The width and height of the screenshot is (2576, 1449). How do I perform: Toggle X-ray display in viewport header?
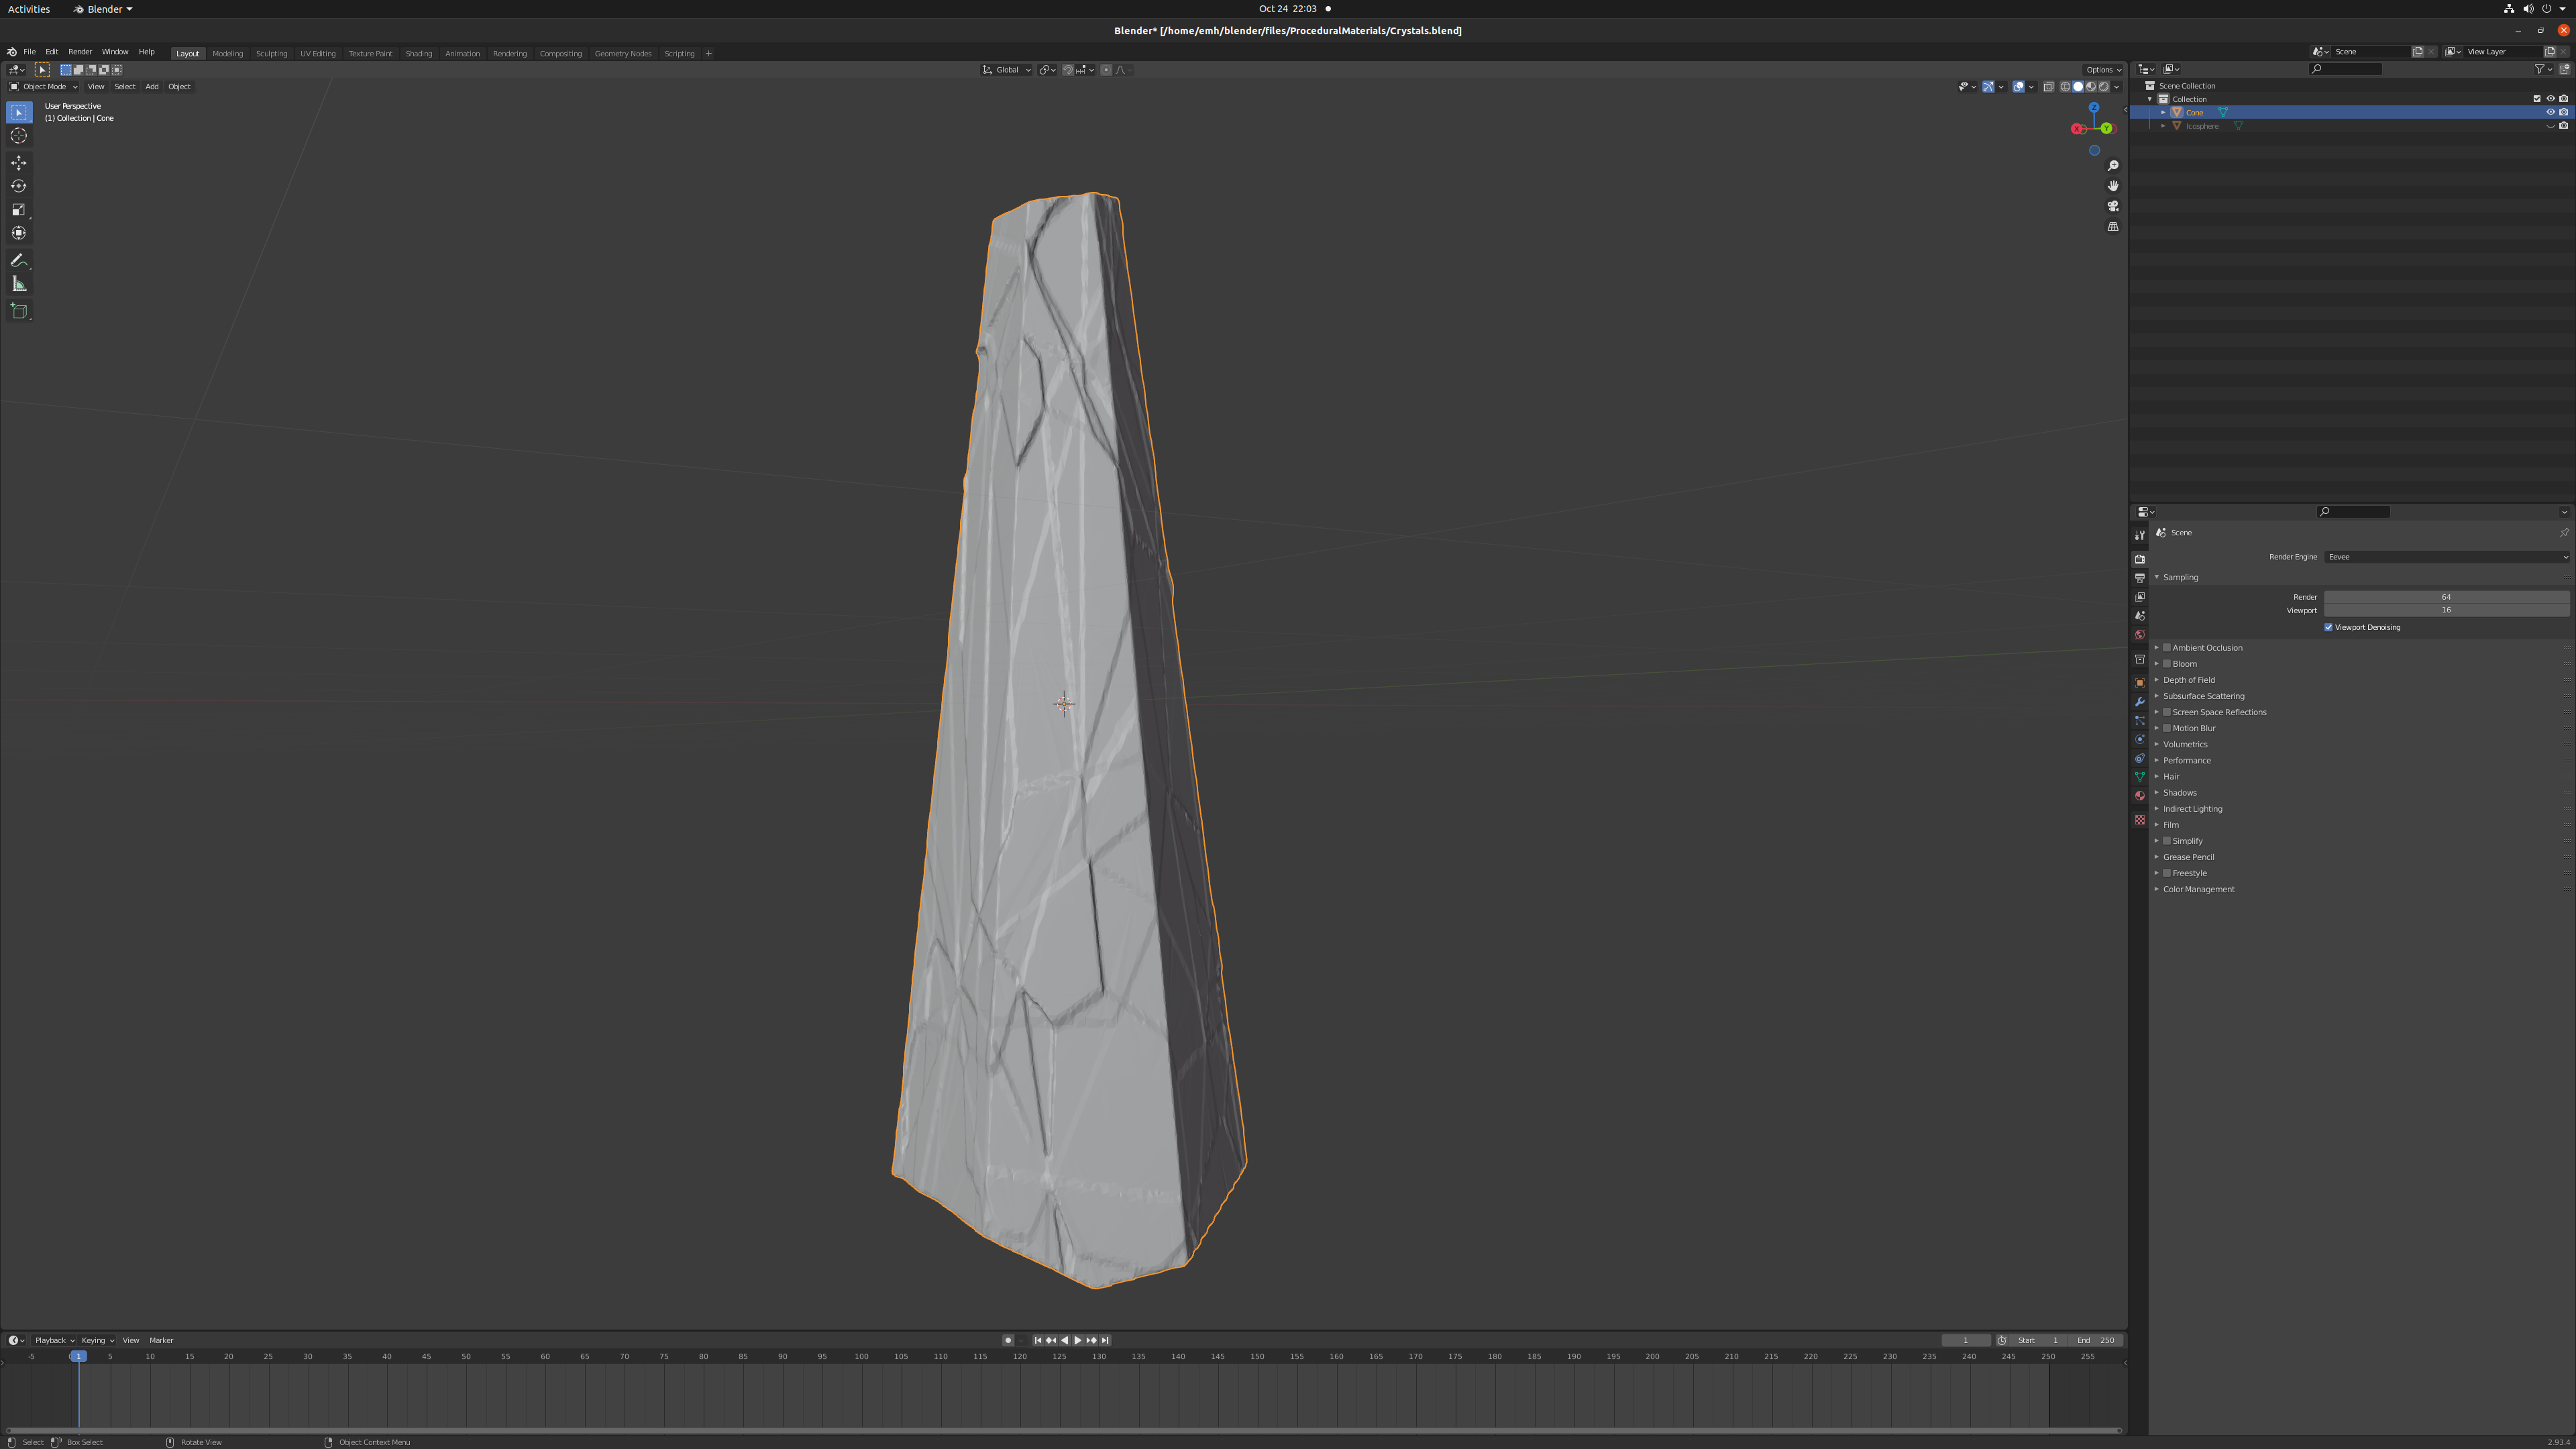tap(2048, 87)
